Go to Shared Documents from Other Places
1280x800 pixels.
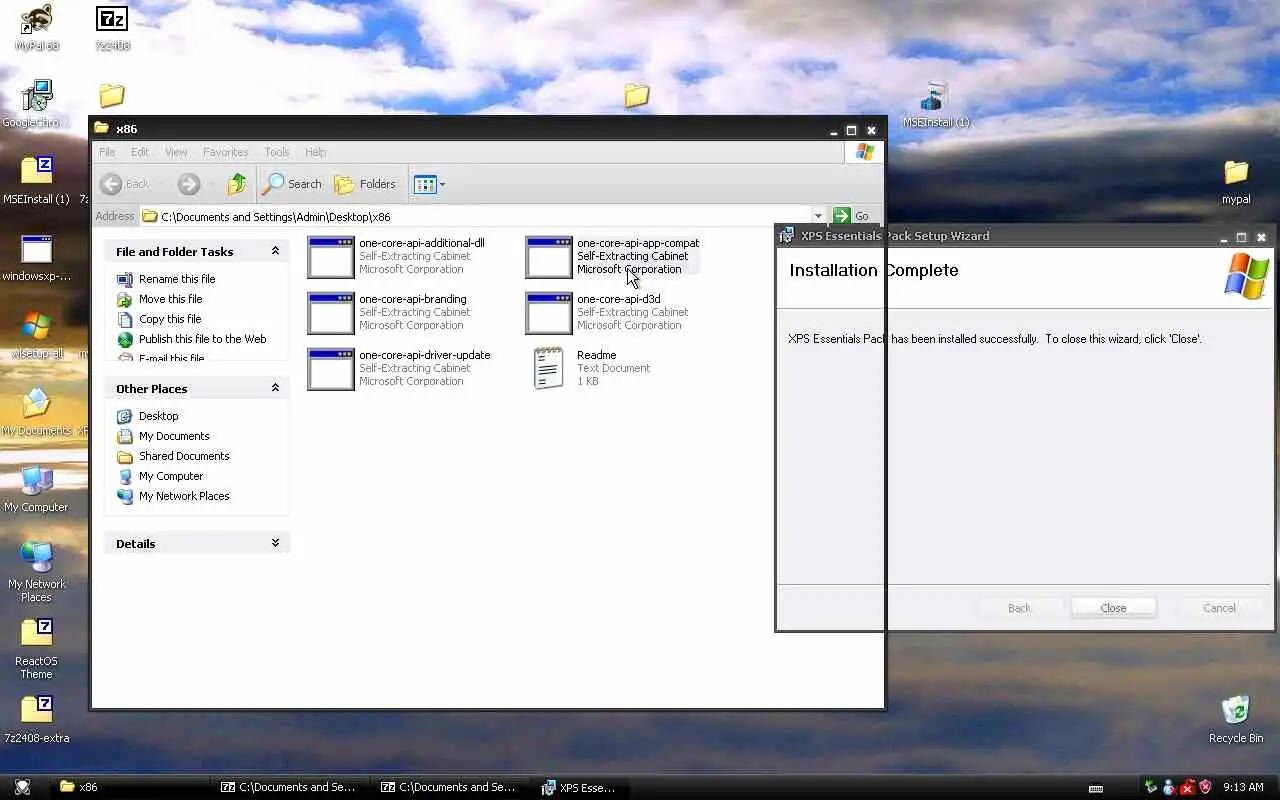coord(173,456)
